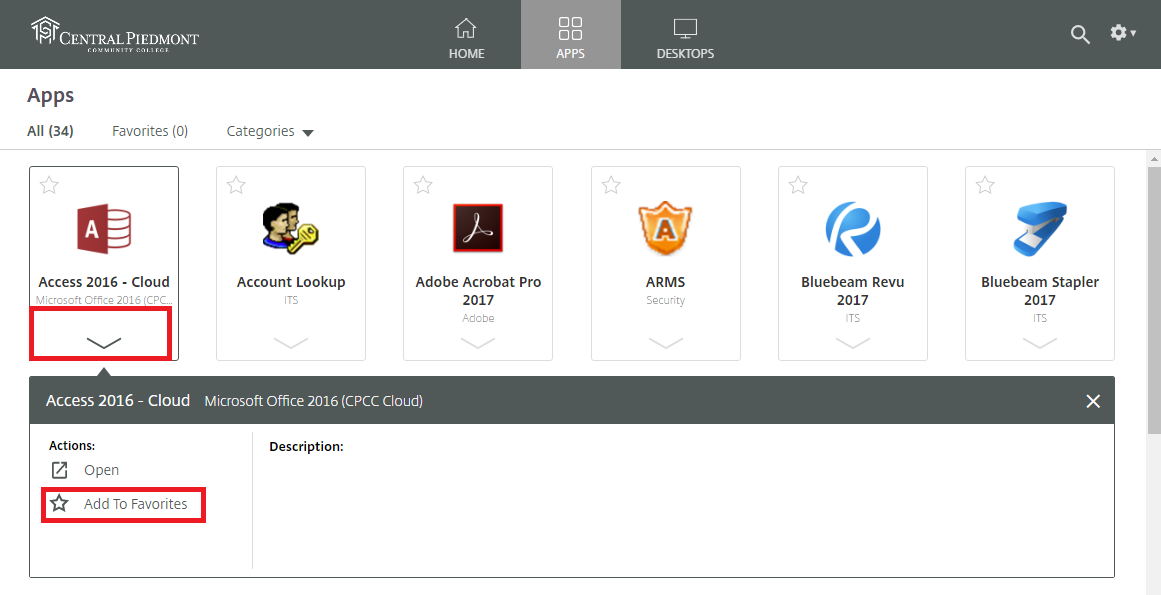The image size is (1161, 595).
Task: Open the Bluebeam Revu 2017 icon
Action: coord(852,229)
